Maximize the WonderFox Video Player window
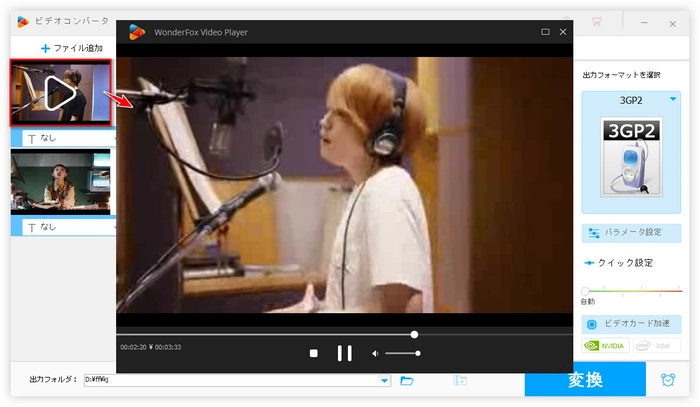Viewport: 700px width, 407px height. [545, 32]
